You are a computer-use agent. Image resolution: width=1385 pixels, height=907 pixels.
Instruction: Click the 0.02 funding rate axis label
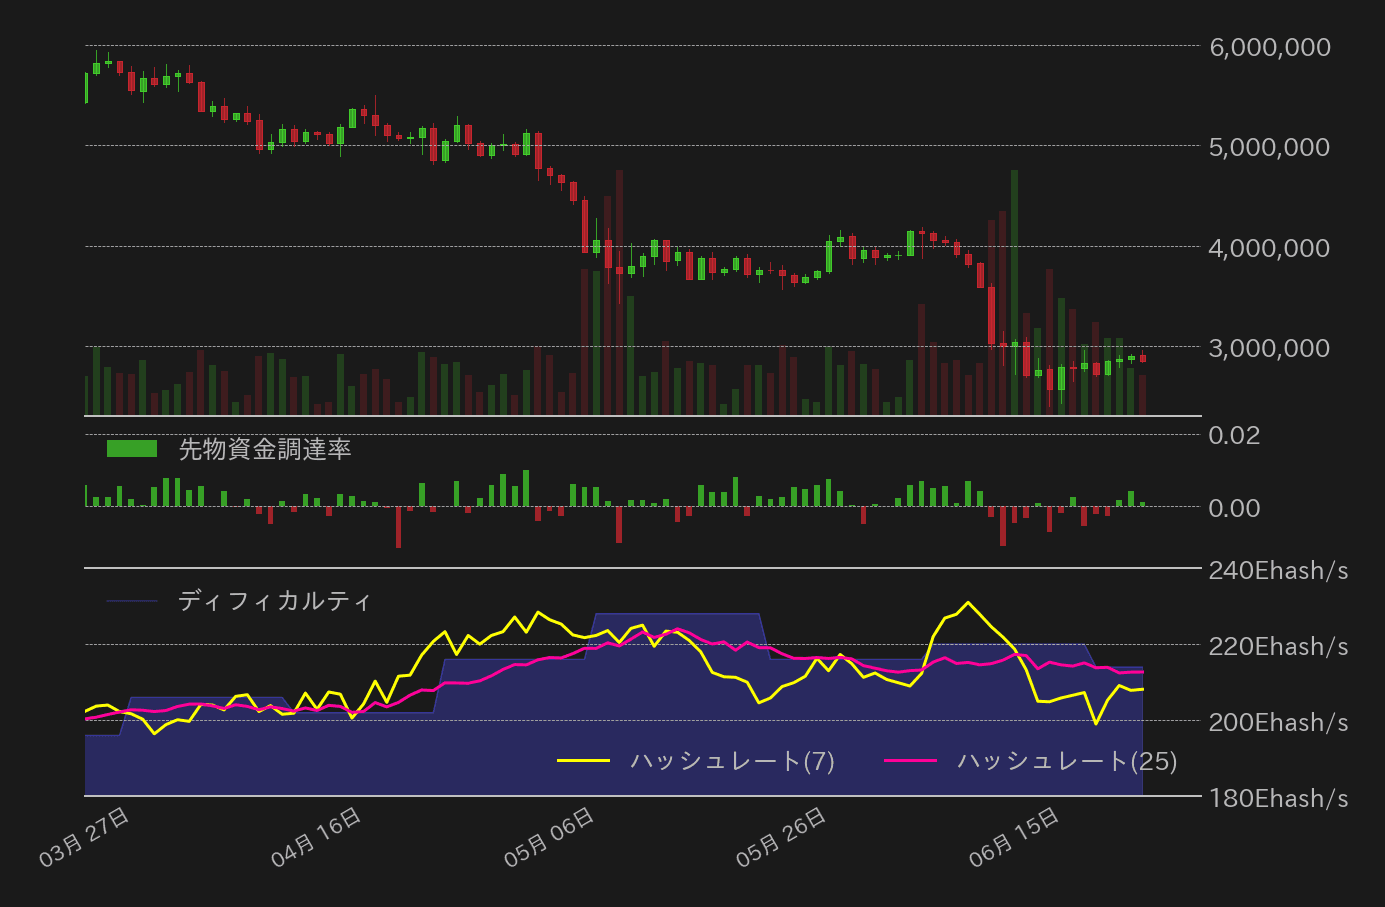(x=1234, y=435)
